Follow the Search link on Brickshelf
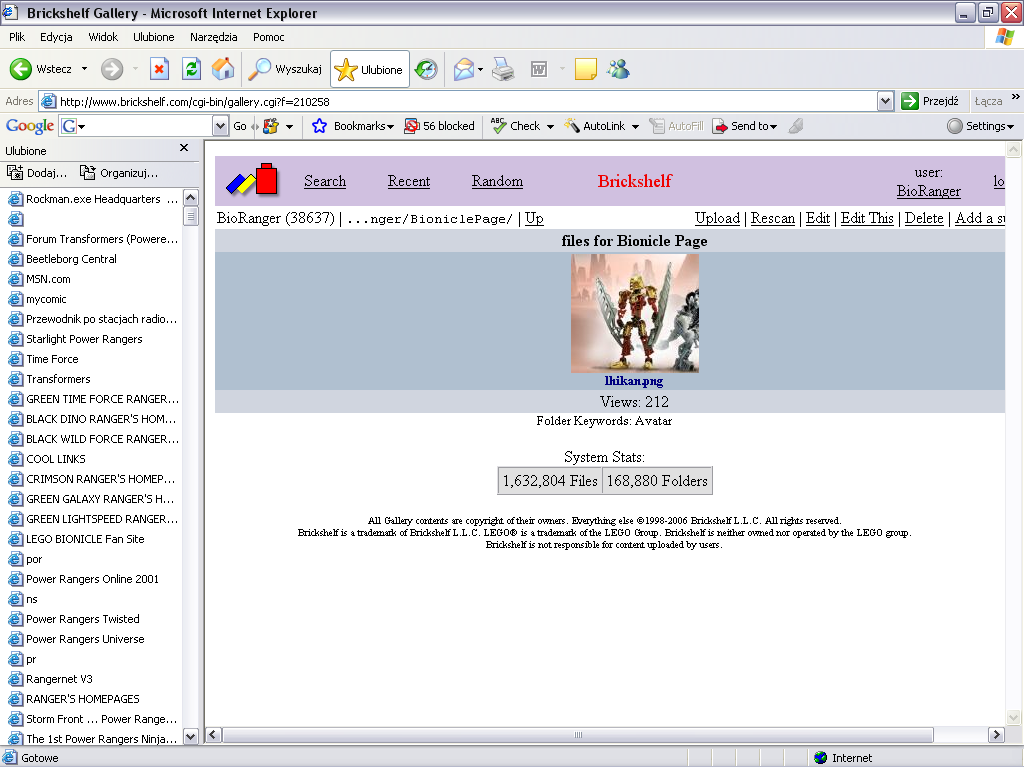 coord(325,181)
